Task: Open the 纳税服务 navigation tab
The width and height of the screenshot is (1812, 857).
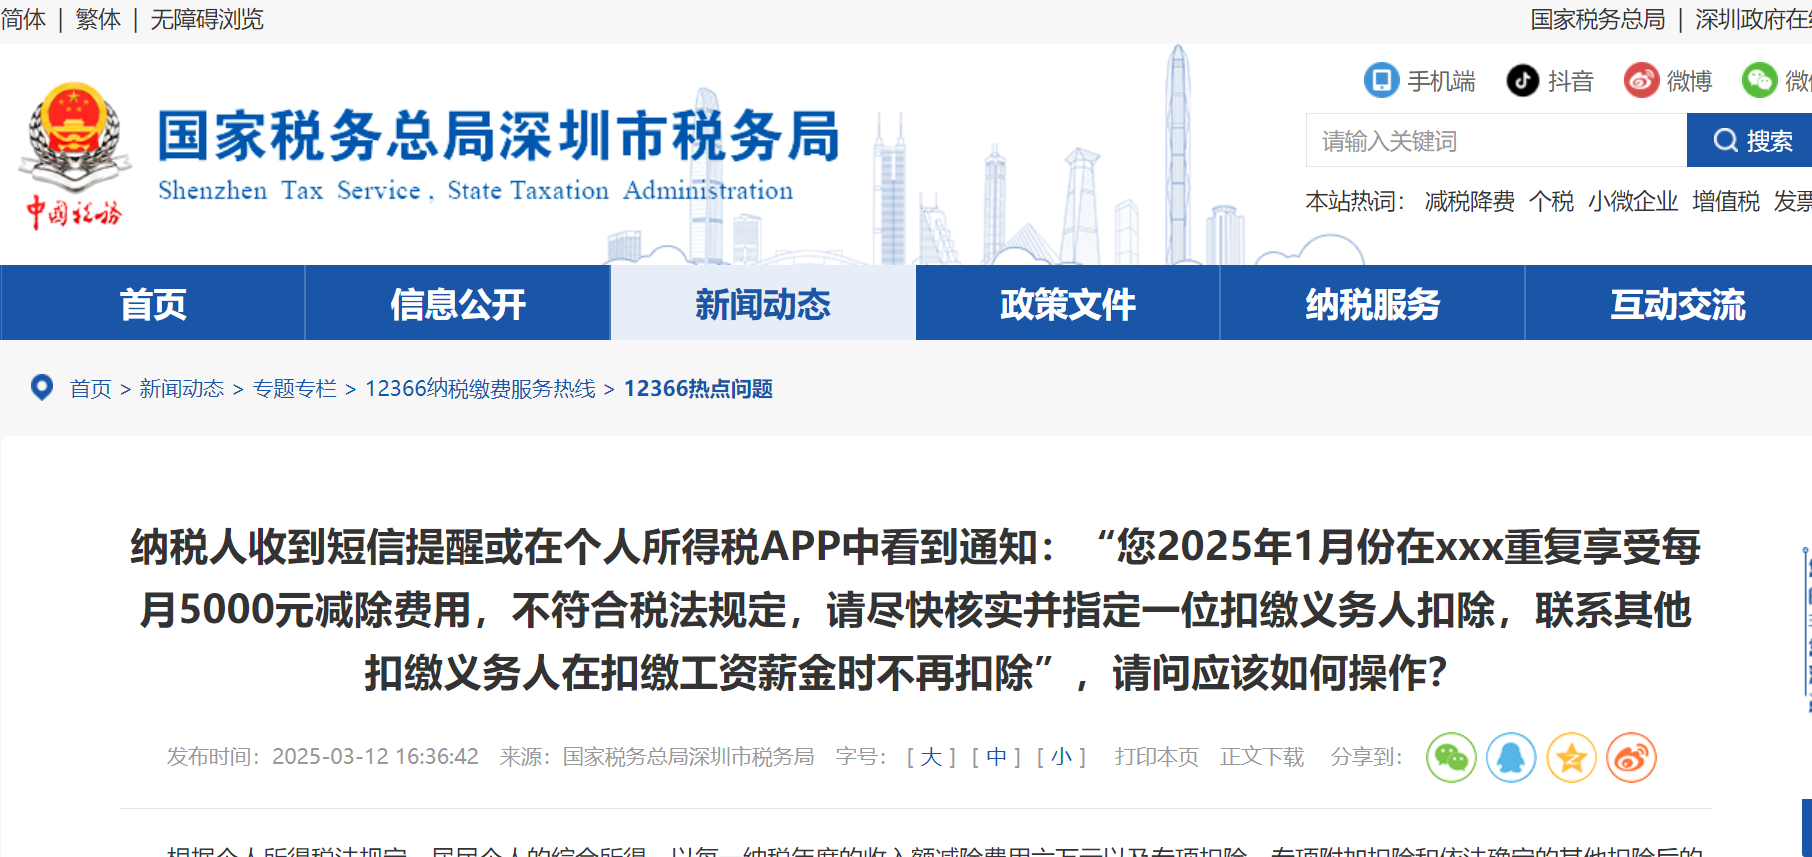Action: pos(1373,303)
